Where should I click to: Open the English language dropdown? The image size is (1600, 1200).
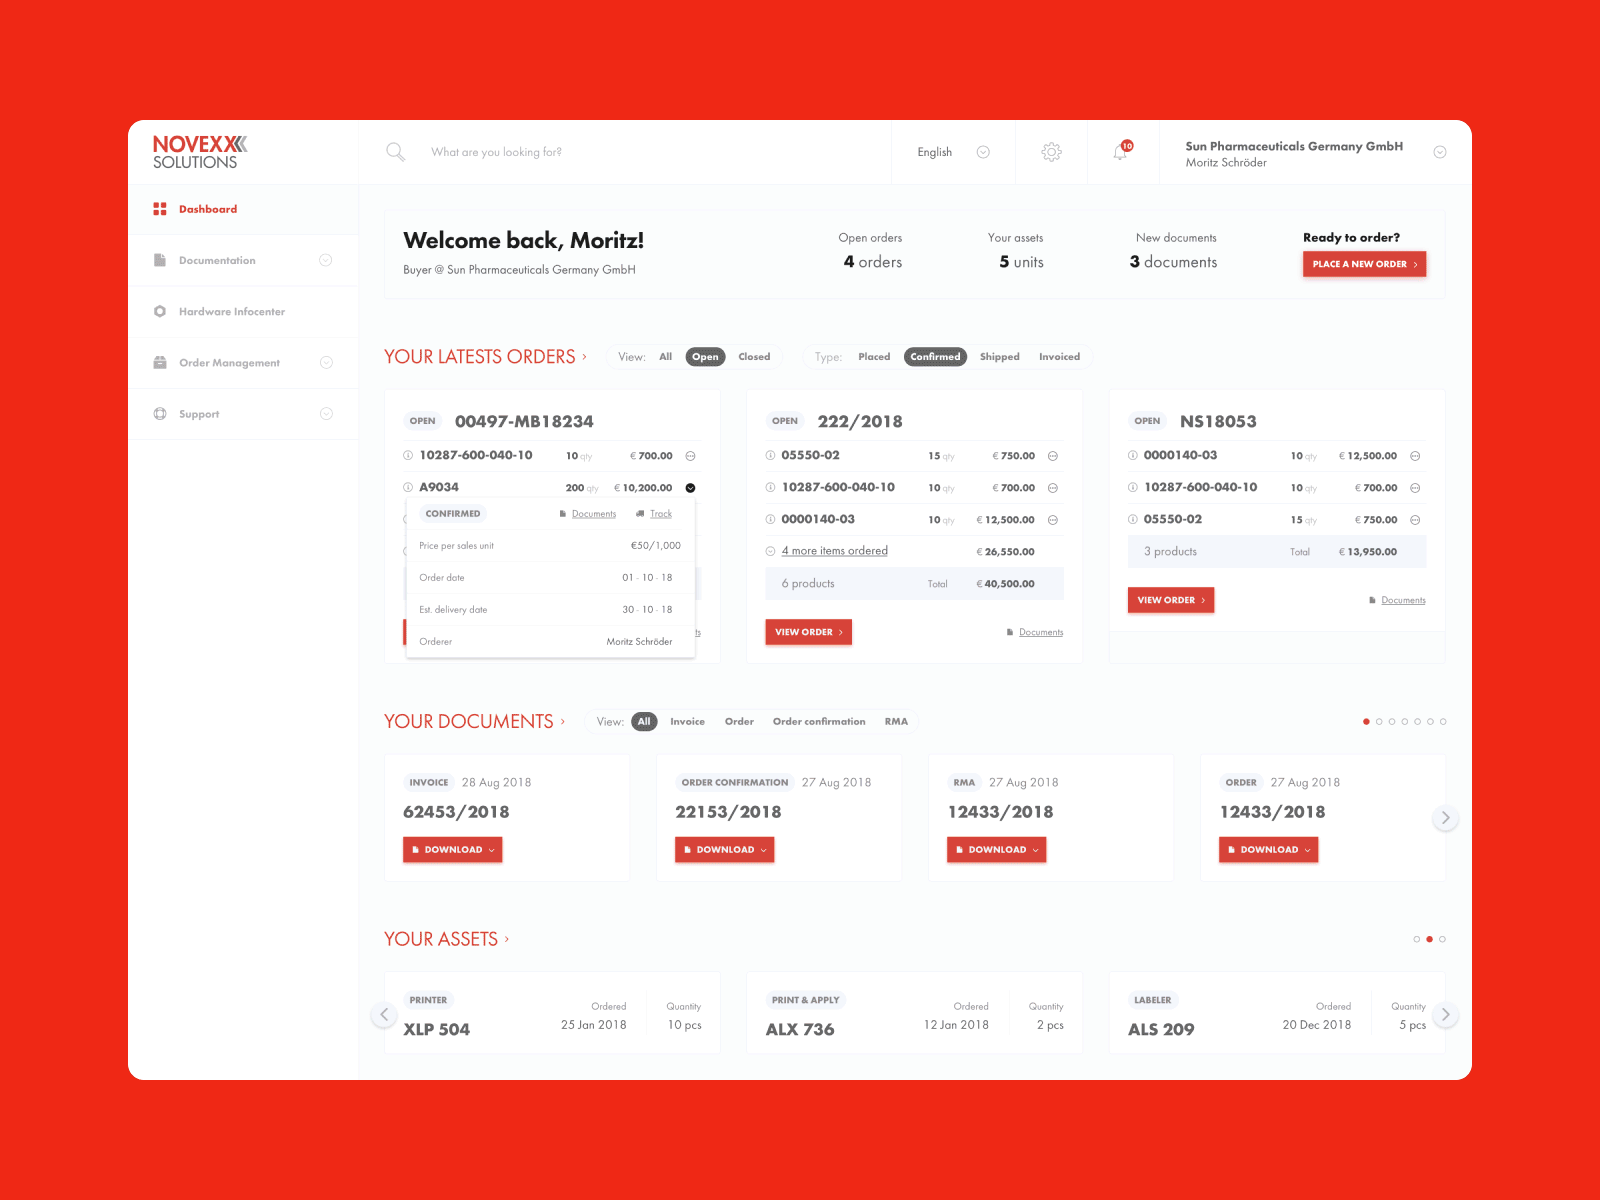pyautogui.click(x=953, y=152)
